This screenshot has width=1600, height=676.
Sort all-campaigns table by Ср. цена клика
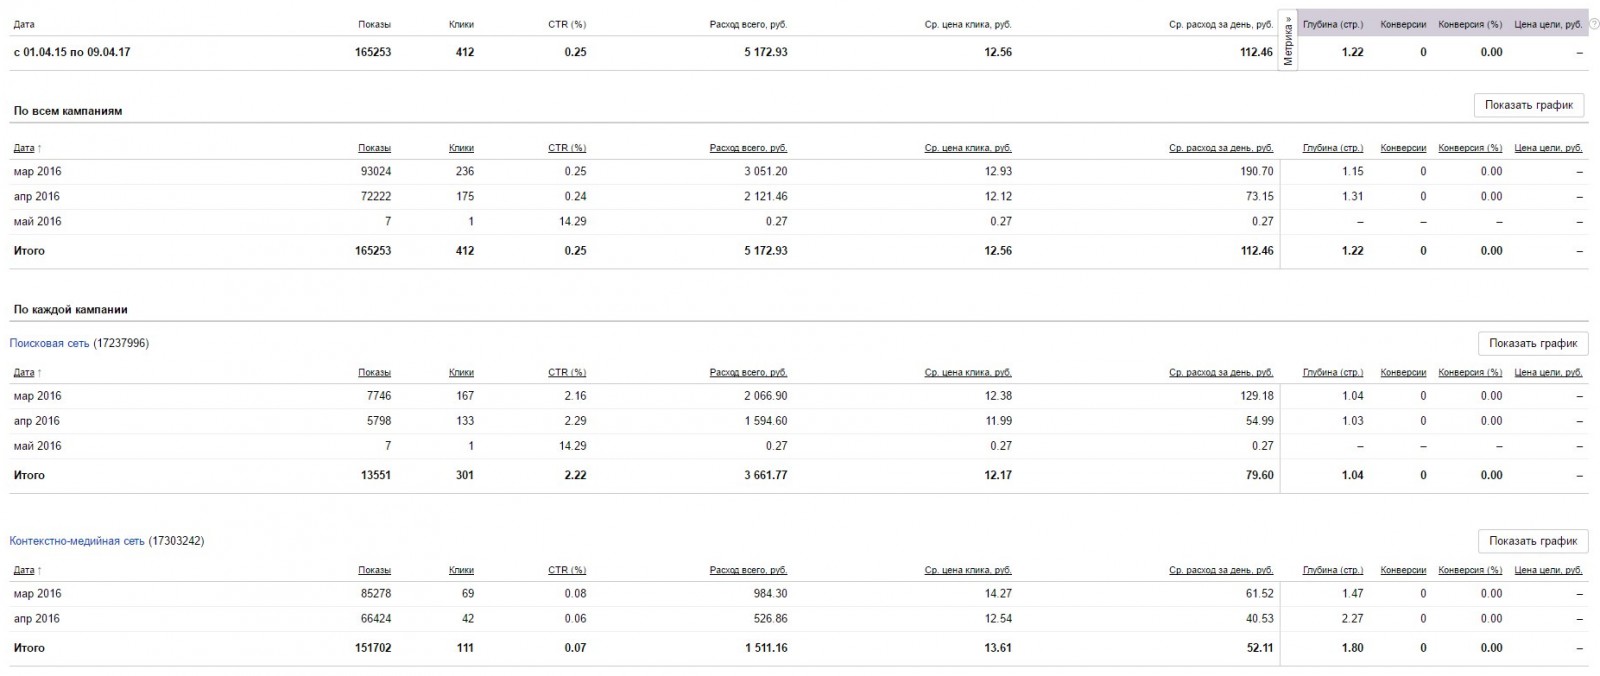968,148
